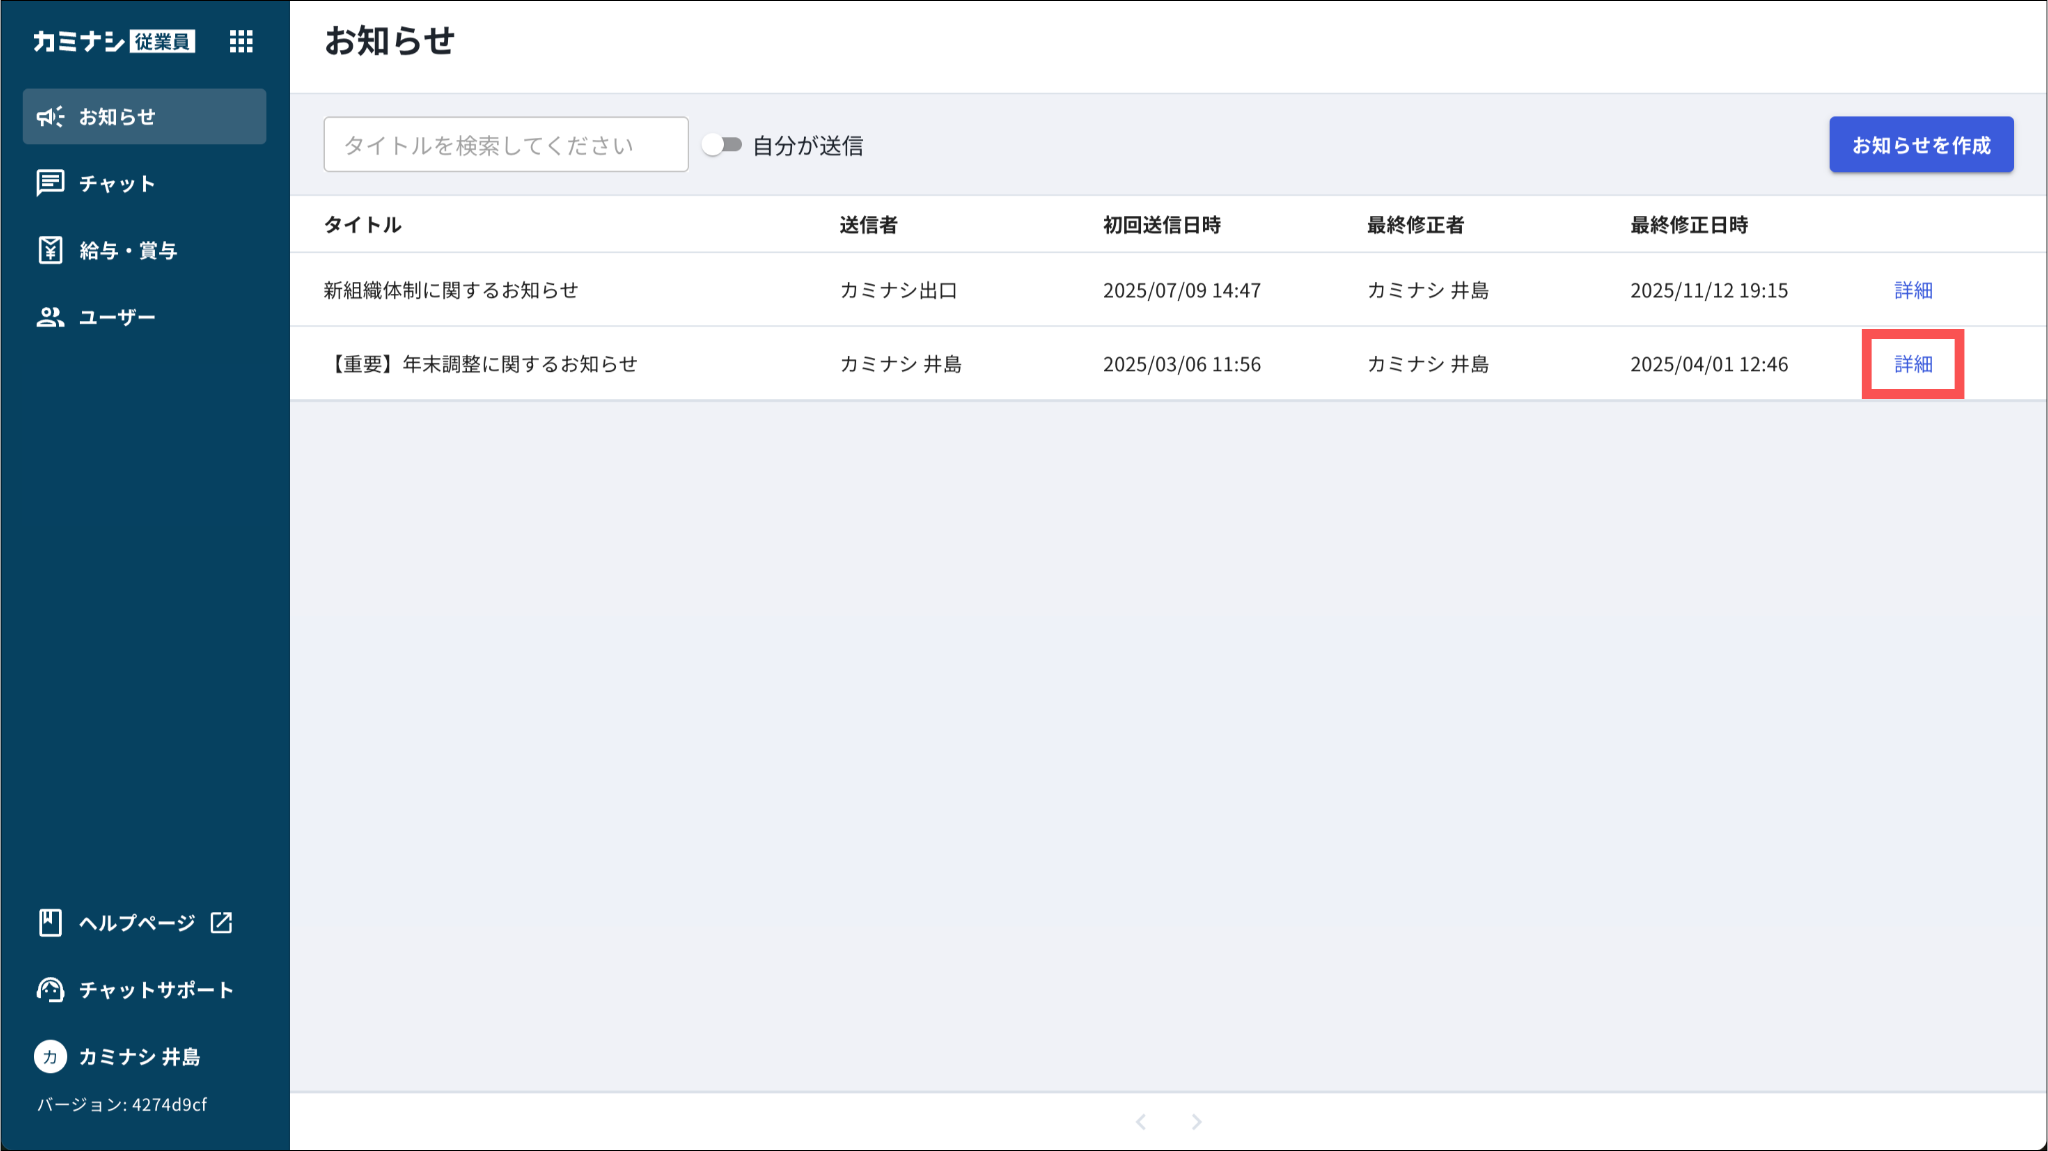
Task: Toggle the 自分が送信 switch
Action: pyautogui.click(x=722, y=145)
